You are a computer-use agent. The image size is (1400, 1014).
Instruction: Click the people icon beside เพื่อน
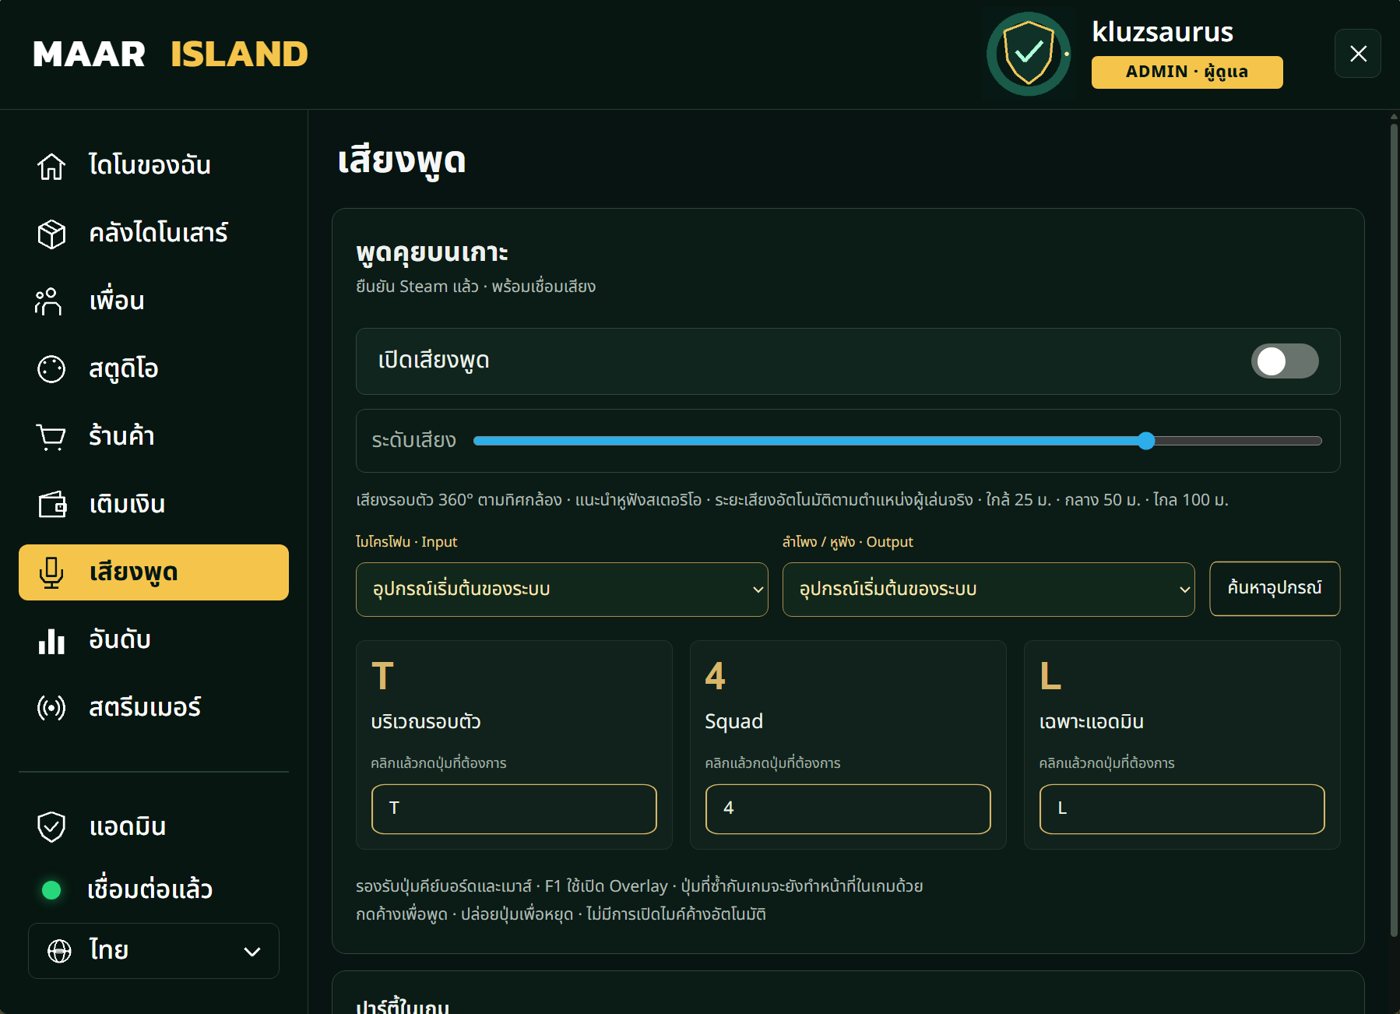(x=49, y=301)
